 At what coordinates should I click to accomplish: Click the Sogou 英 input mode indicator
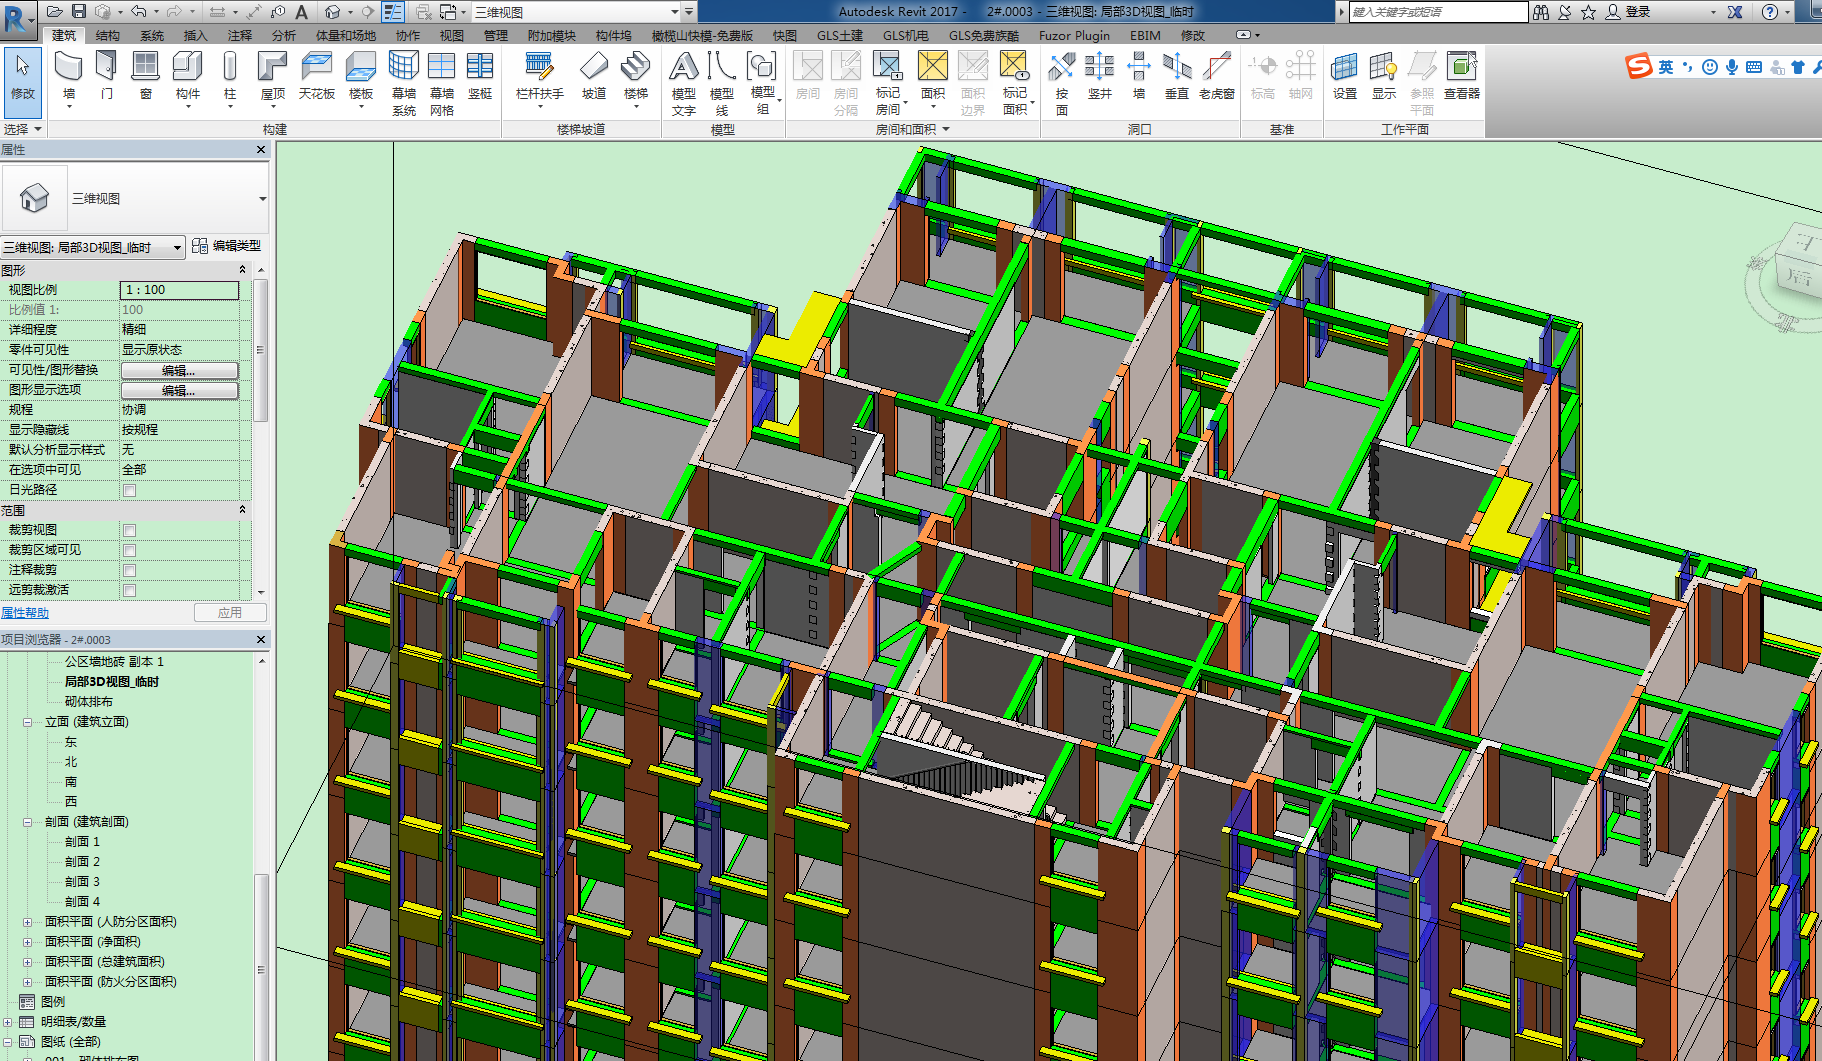(1665, 67)
